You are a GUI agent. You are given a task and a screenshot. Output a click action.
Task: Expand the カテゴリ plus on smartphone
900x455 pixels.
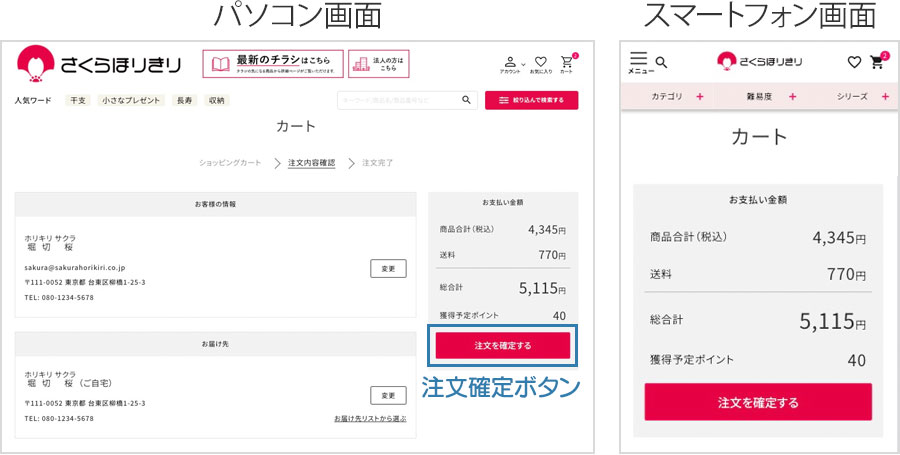[700, 97]
